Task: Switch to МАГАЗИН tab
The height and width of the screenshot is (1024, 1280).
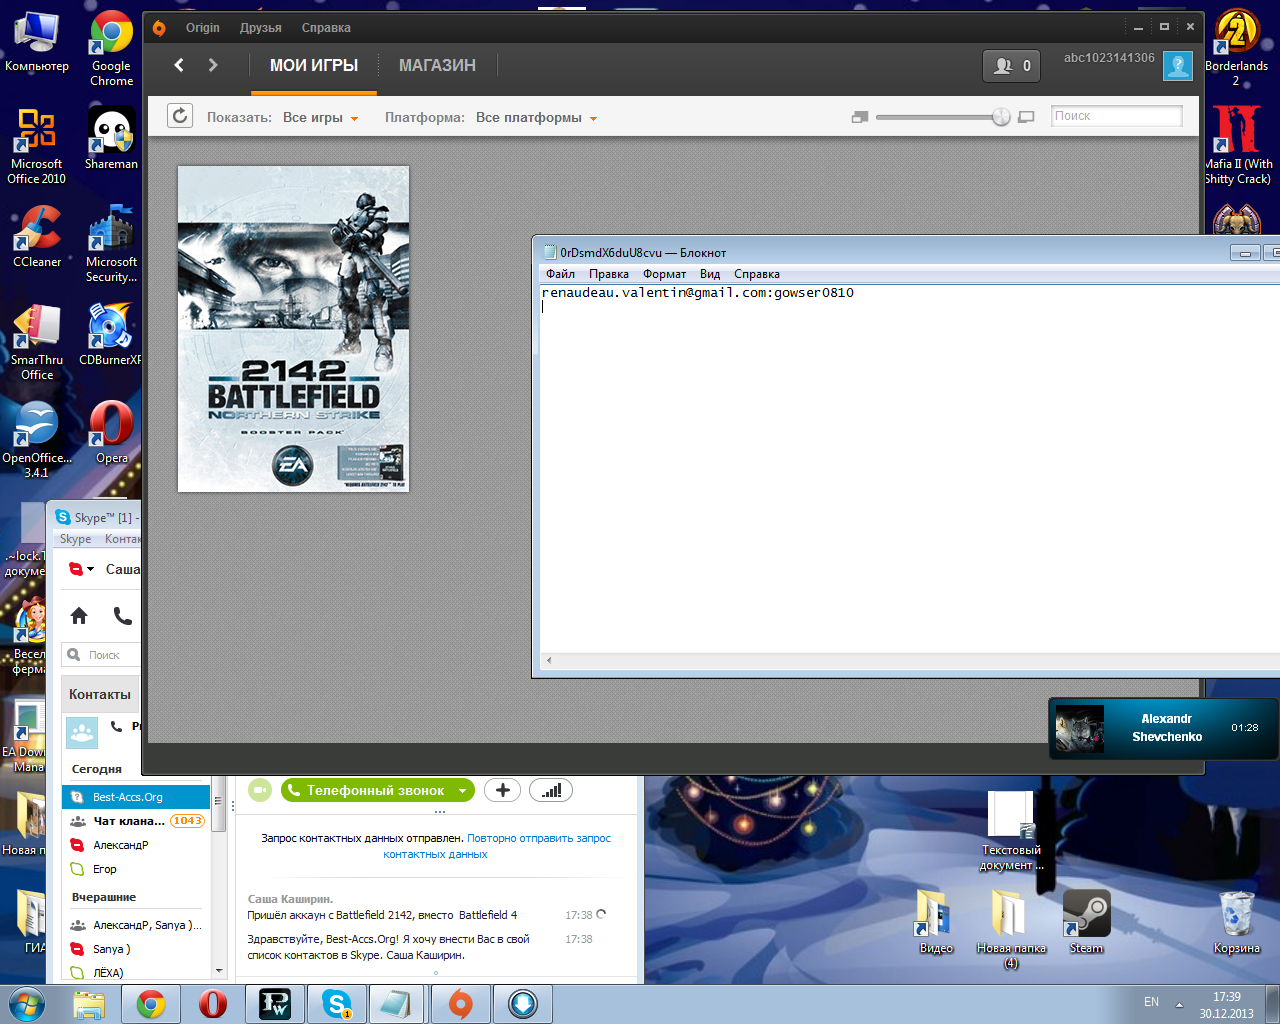Action: point(437,65)
